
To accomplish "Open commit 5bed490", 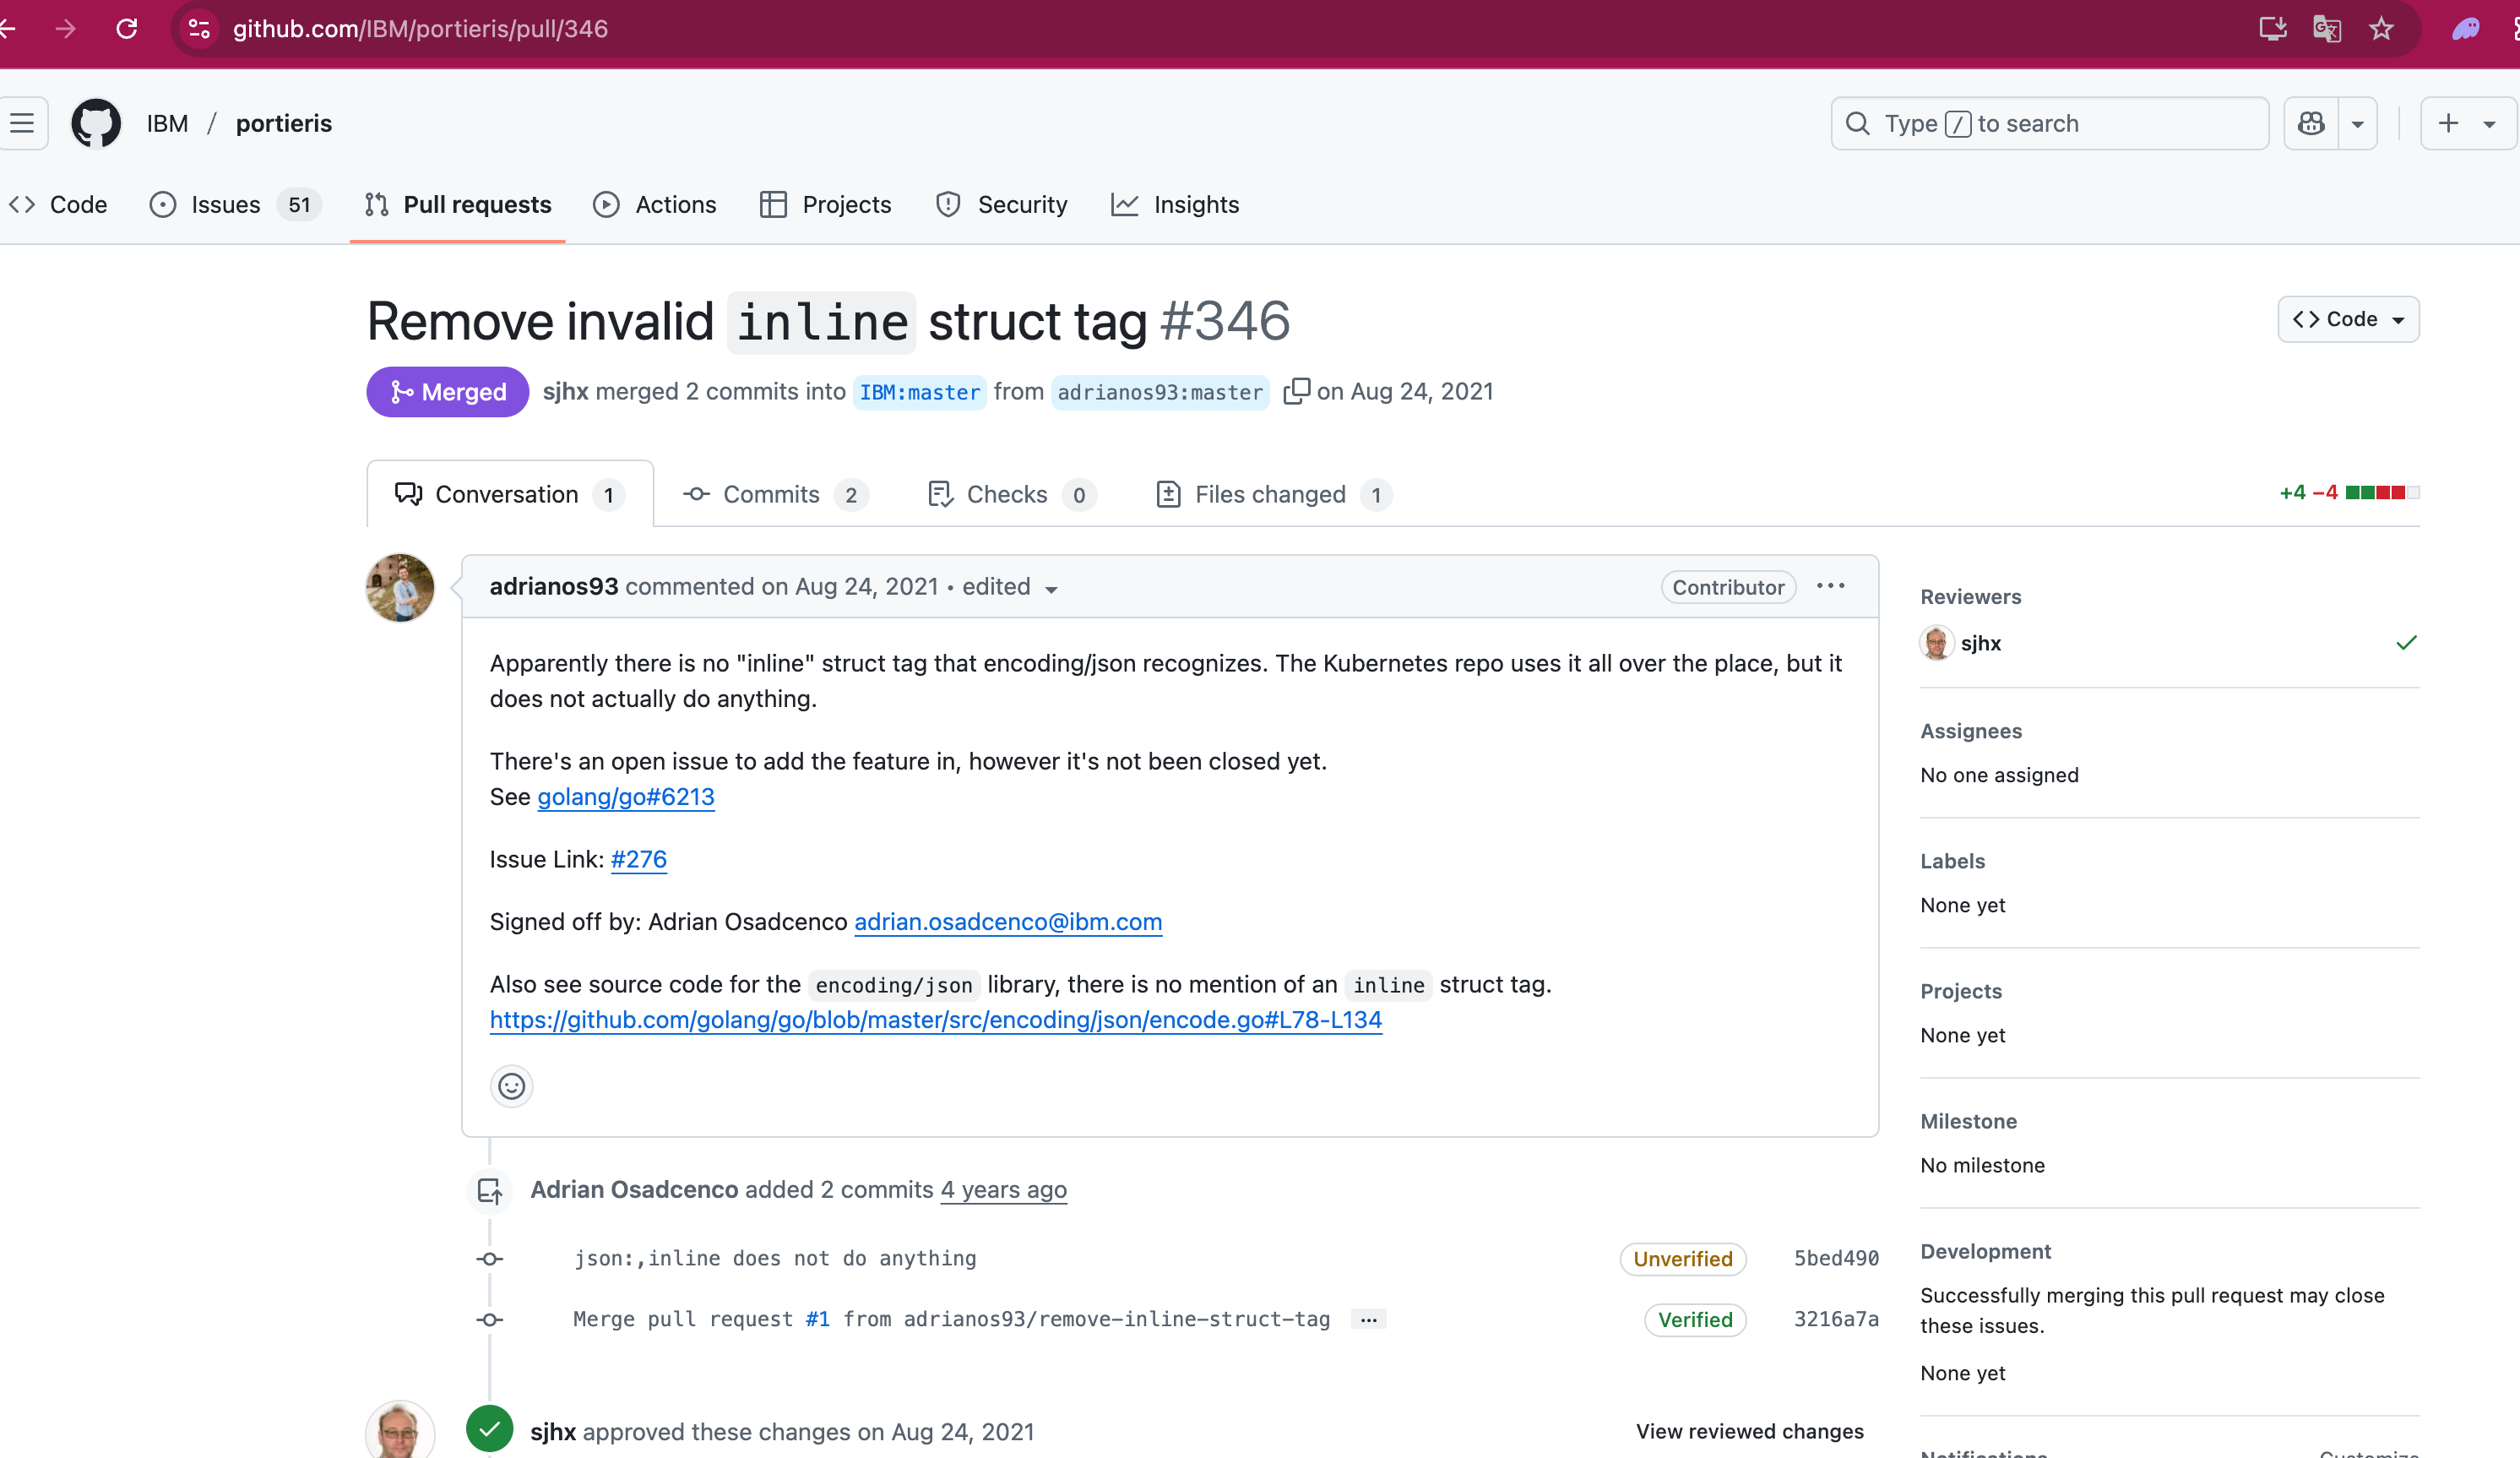I will (1836, 1259).
